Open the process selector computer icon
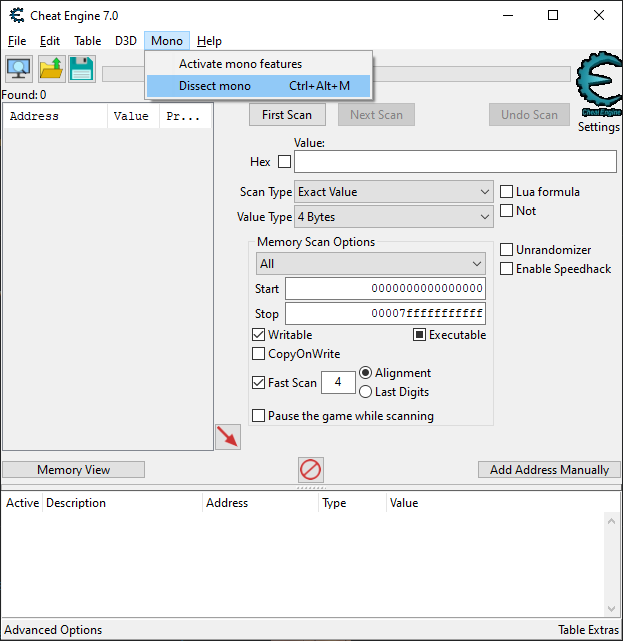623x641 pixels. 19,69
